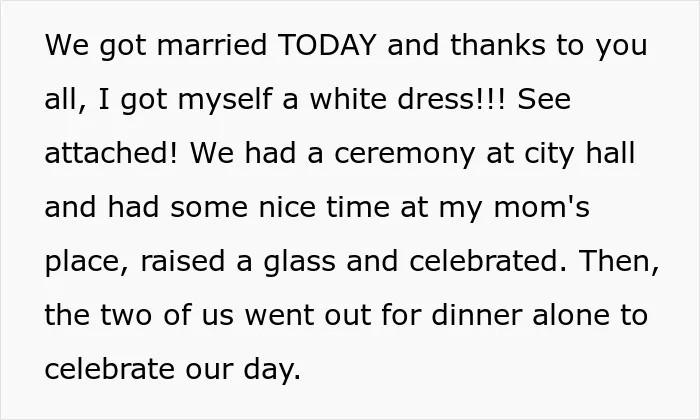
Task: Click the phrase 'raised a glass'
Action: pos(238,263)
